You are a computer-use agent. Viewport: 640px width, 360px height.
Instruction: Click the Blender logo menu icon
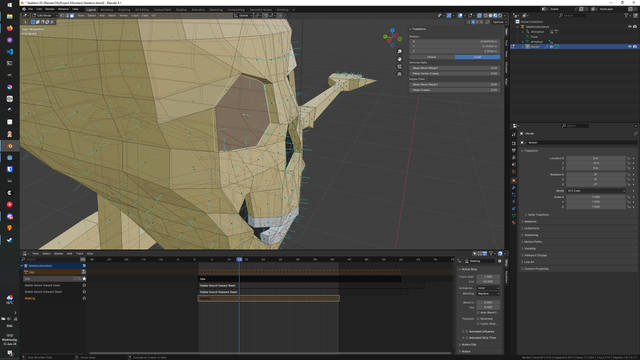tap(24, 9)
